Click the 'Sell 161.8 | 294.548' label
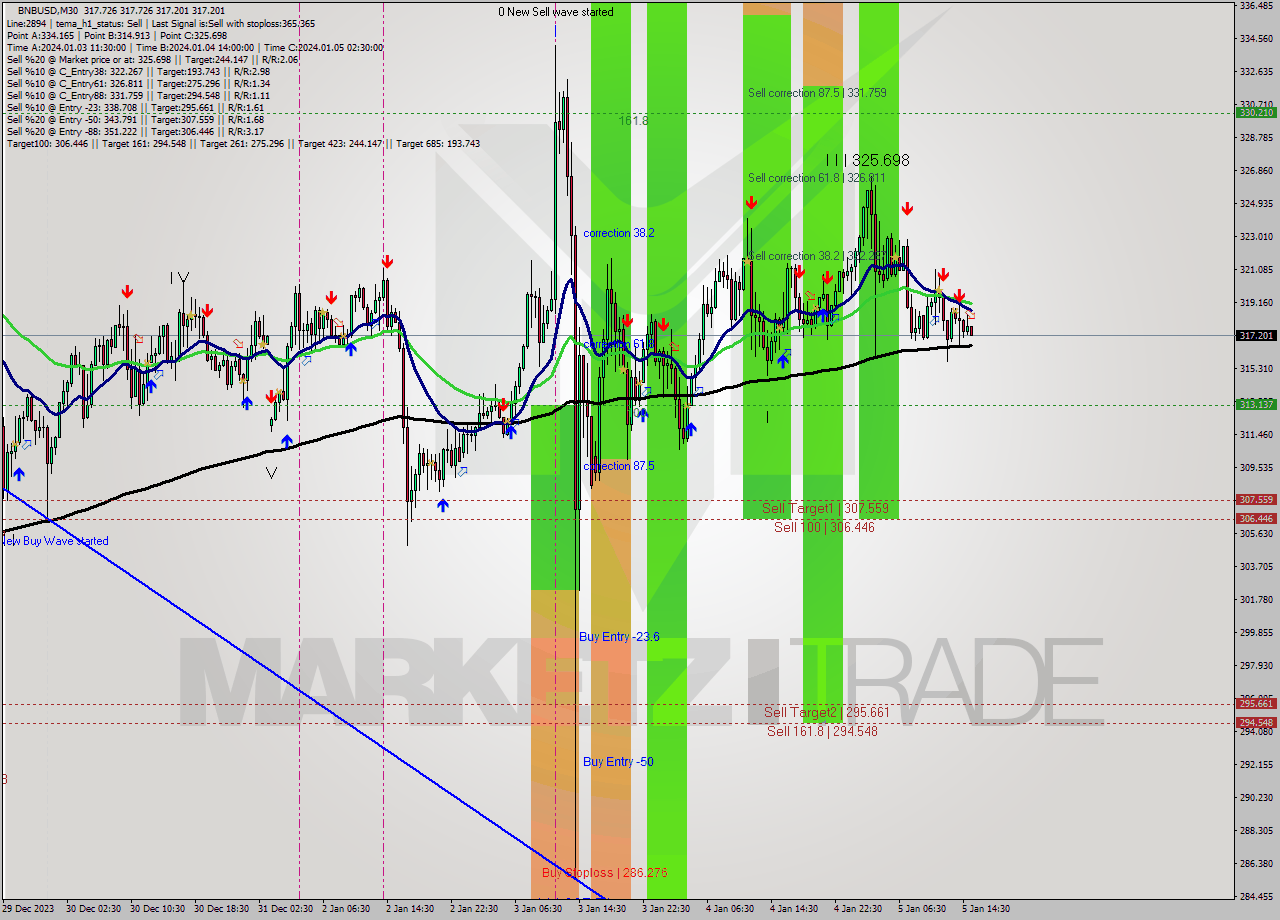This screenshot has width=1280, height=920. [822, 731]
